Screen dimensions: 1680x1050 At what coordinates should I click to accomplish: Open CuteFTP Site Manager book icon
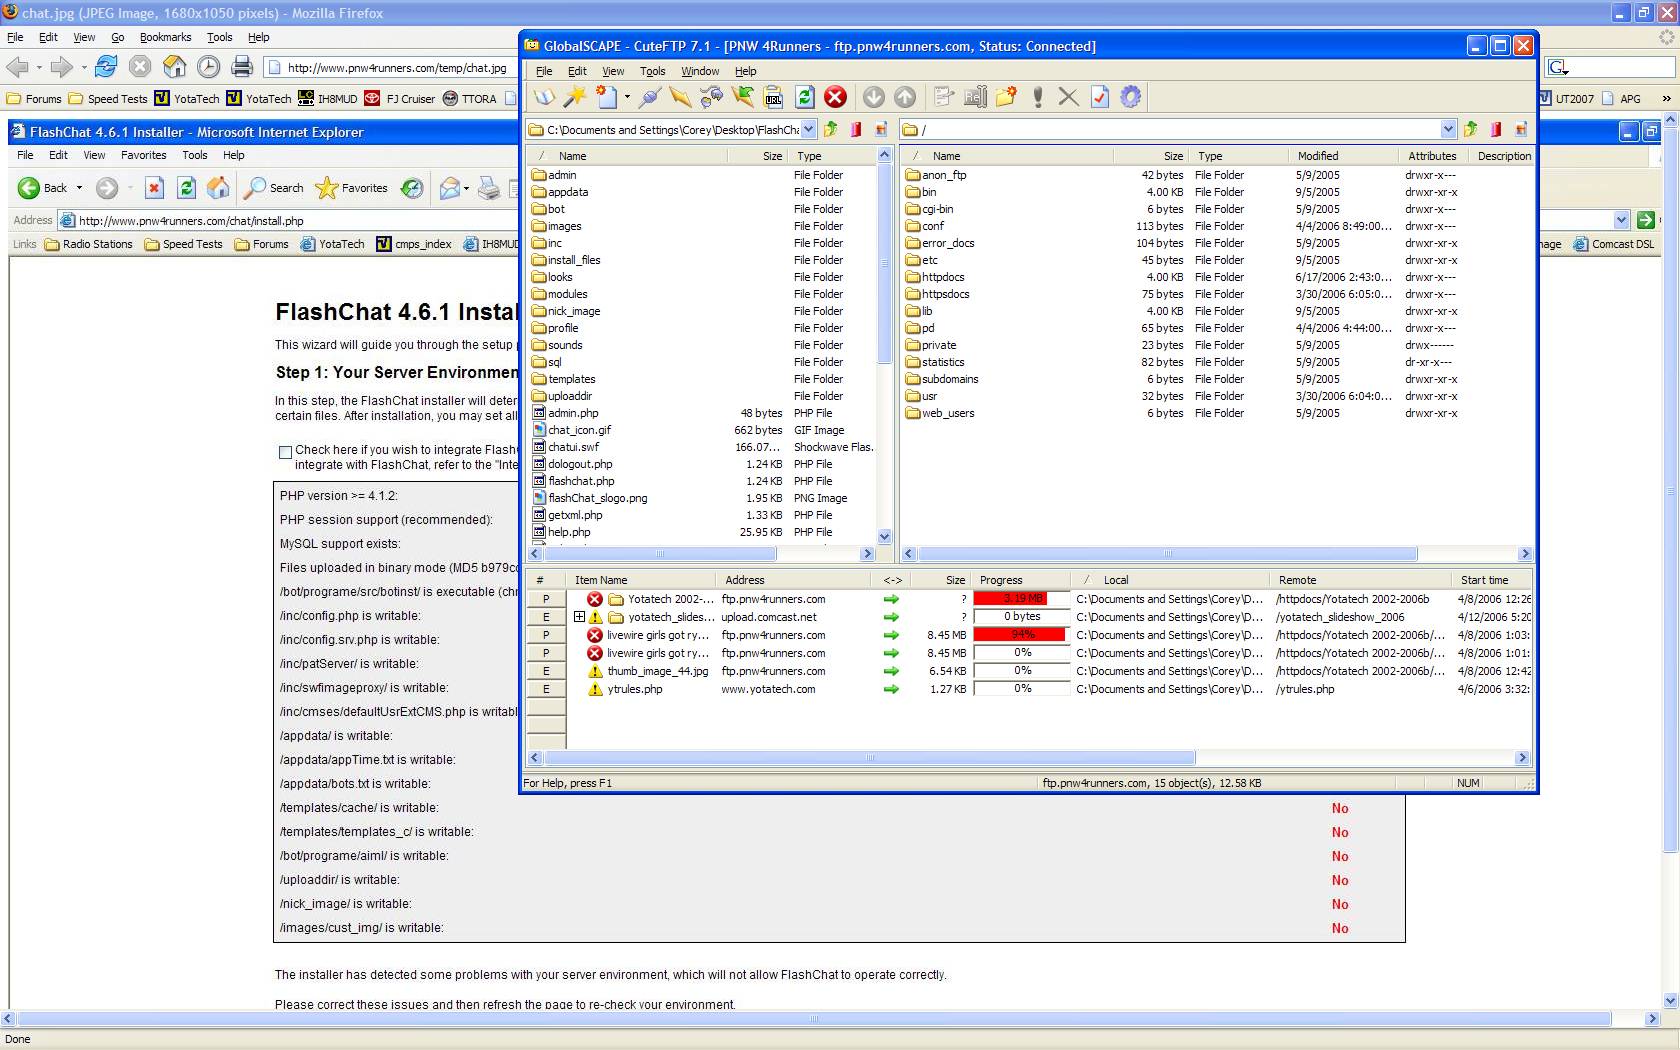coord(543,97)
